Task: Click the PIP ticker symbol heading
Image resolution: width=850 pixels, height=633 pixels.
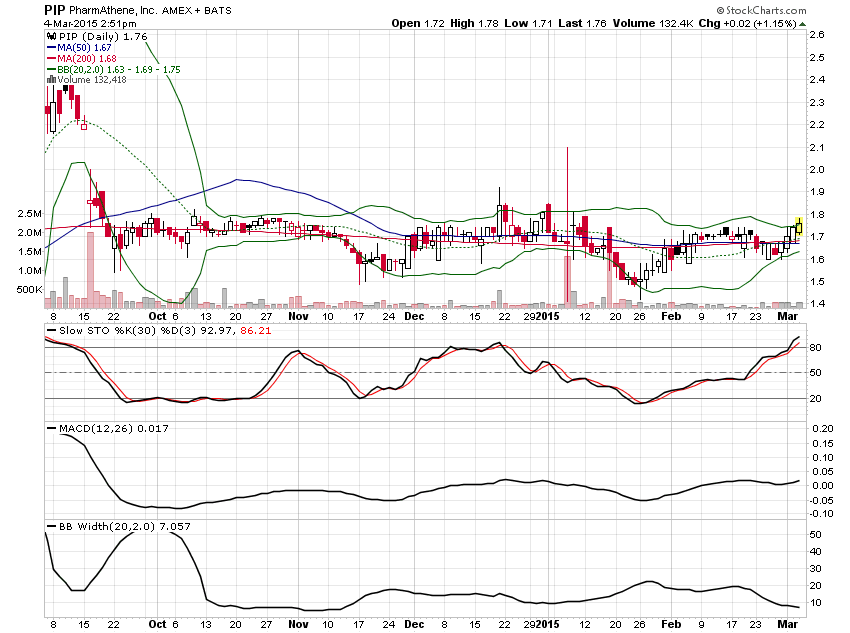Action: pos(55,10)
